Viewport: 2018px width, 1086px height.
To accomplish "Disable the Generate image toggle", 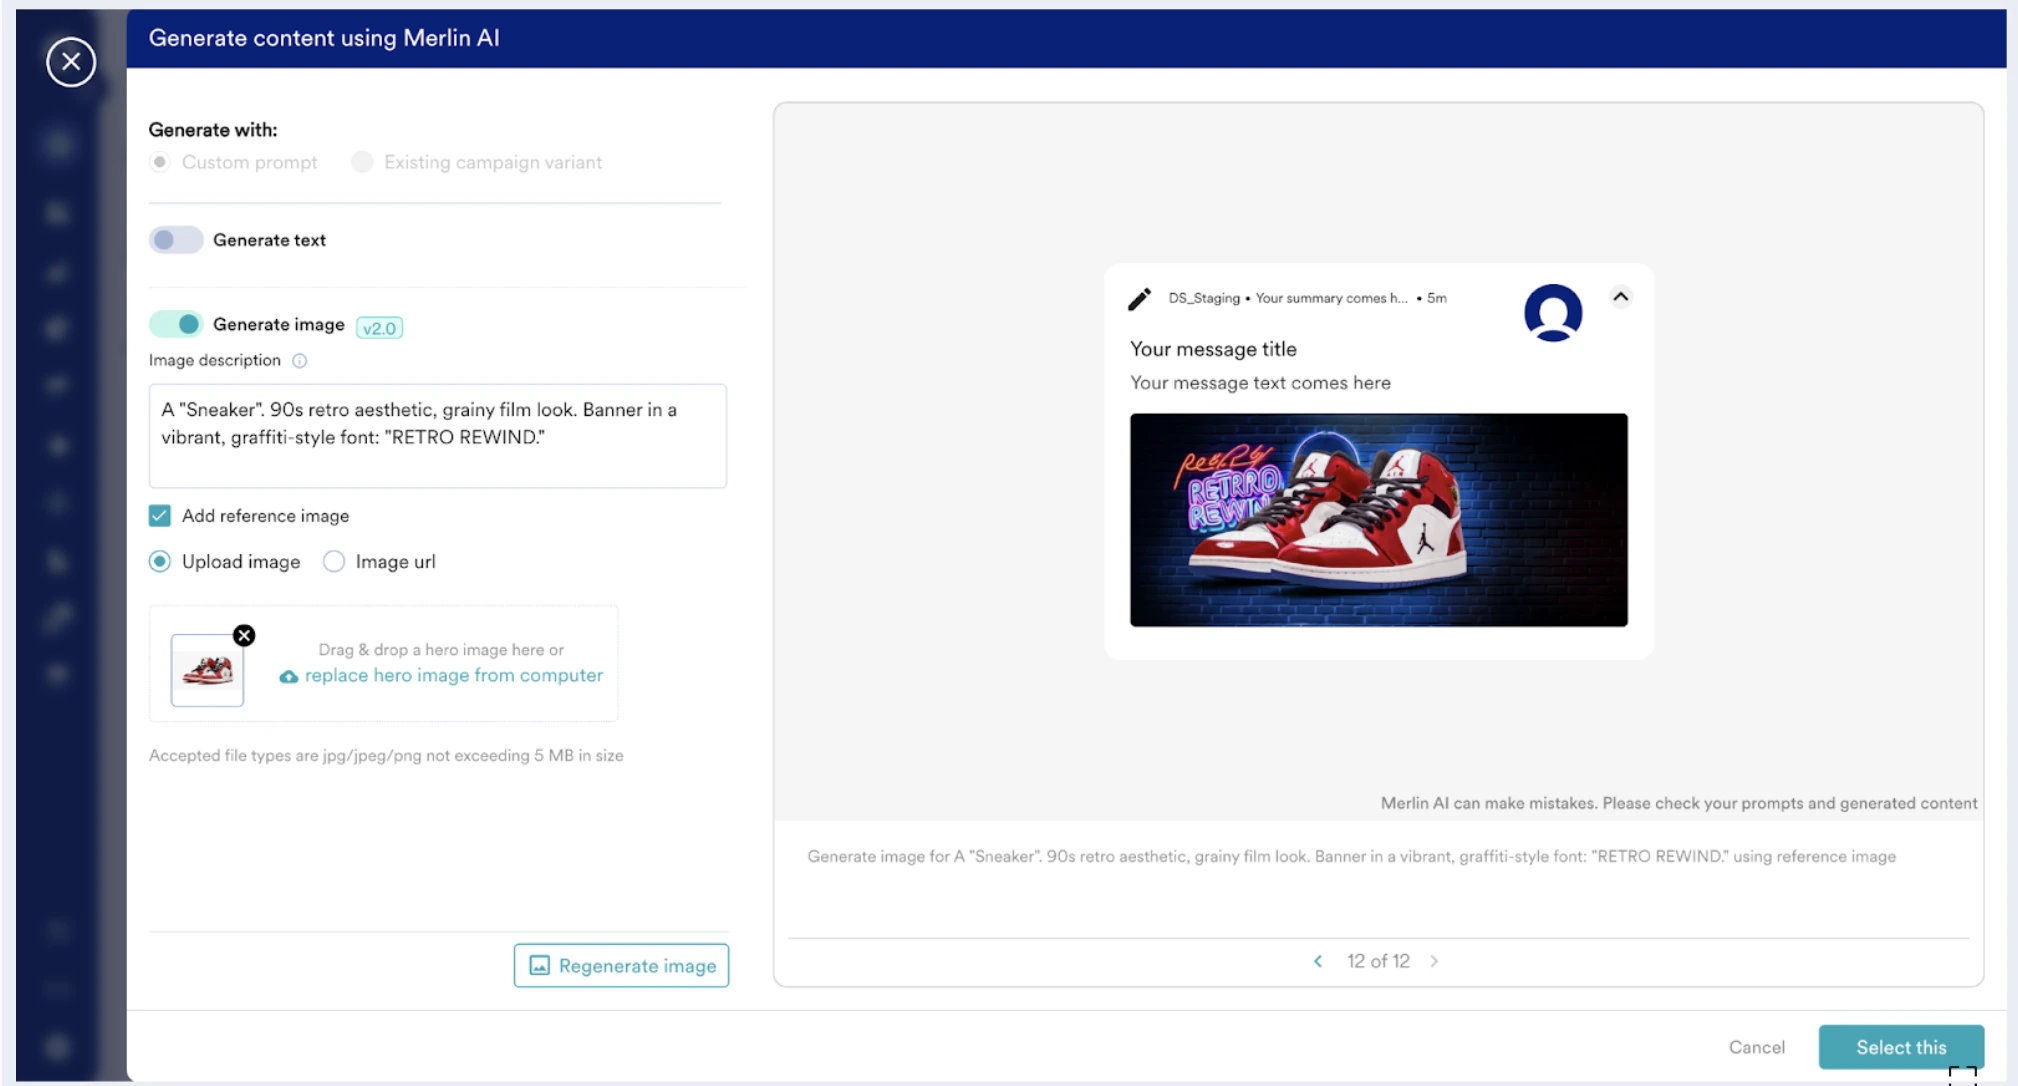I will coord(176,324).
